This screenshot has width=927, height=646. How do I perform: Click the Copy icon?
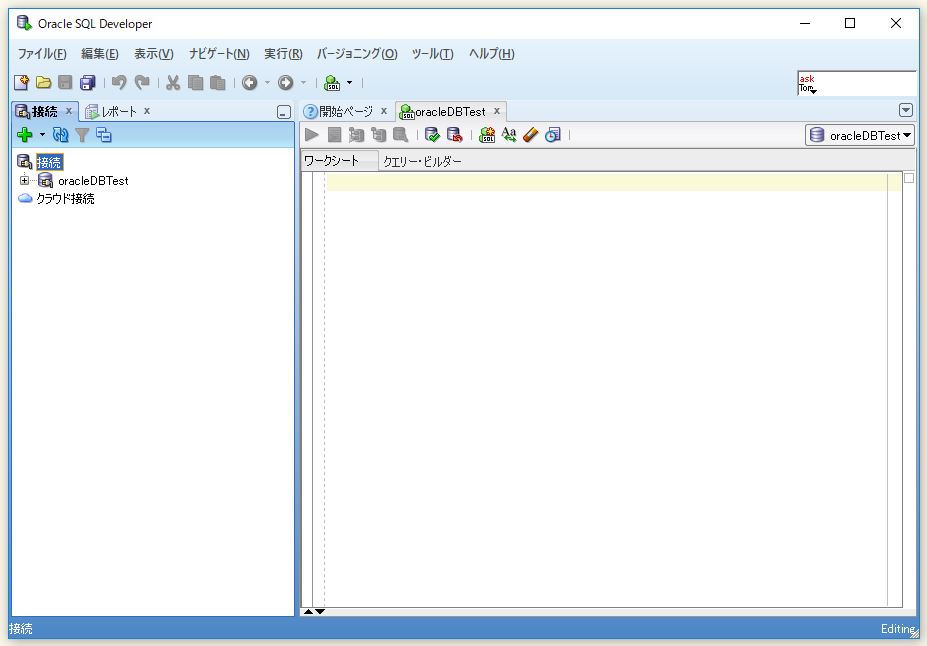(x=195, y=83)
